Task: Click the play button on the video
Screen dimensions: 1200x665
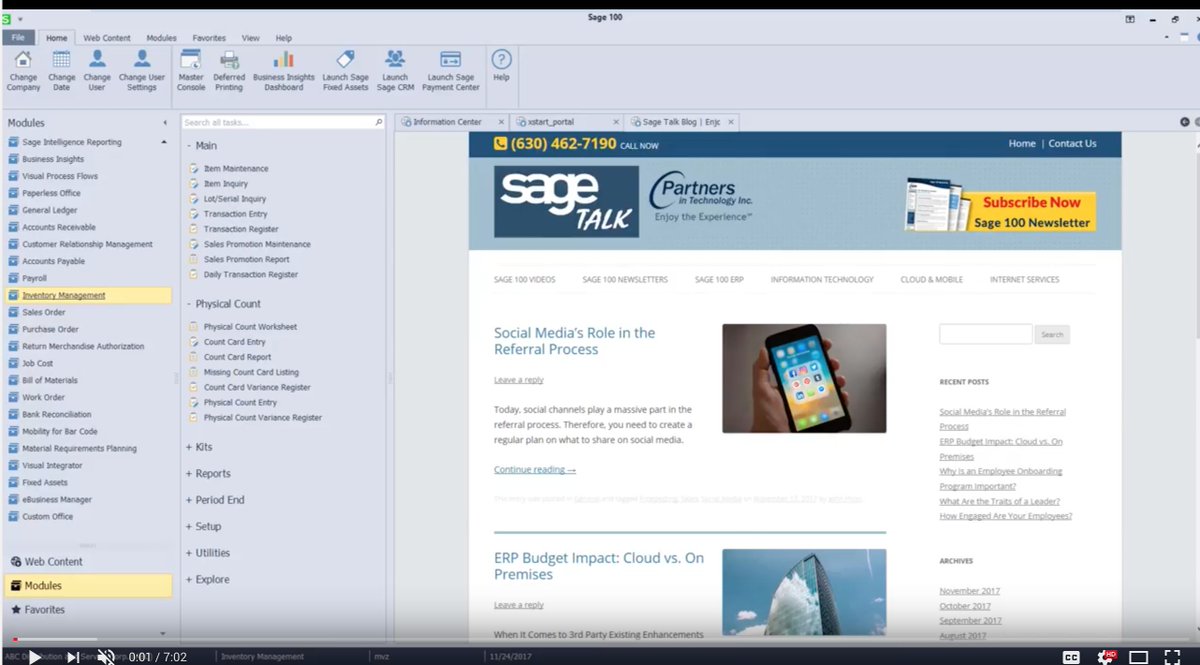Action: [x=35, y=656]
